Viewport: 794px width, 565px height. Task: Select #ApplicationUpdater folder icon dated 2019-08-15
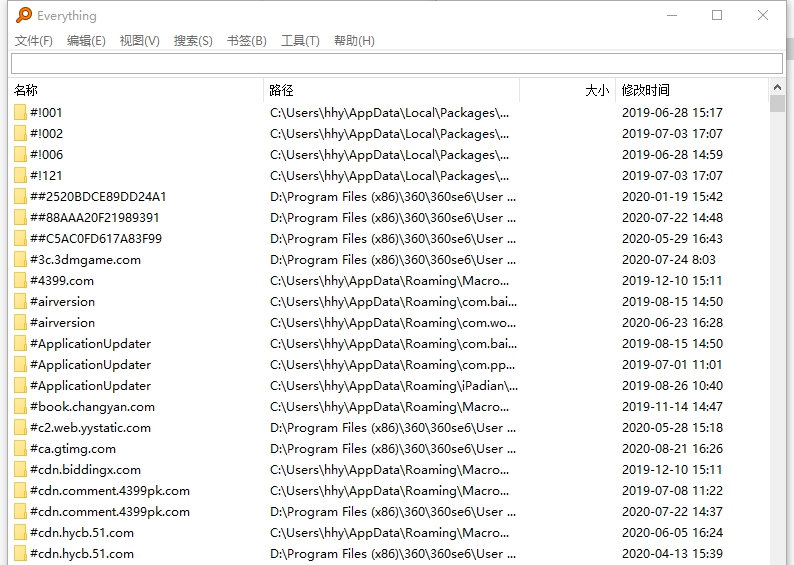tap(20, 344)
